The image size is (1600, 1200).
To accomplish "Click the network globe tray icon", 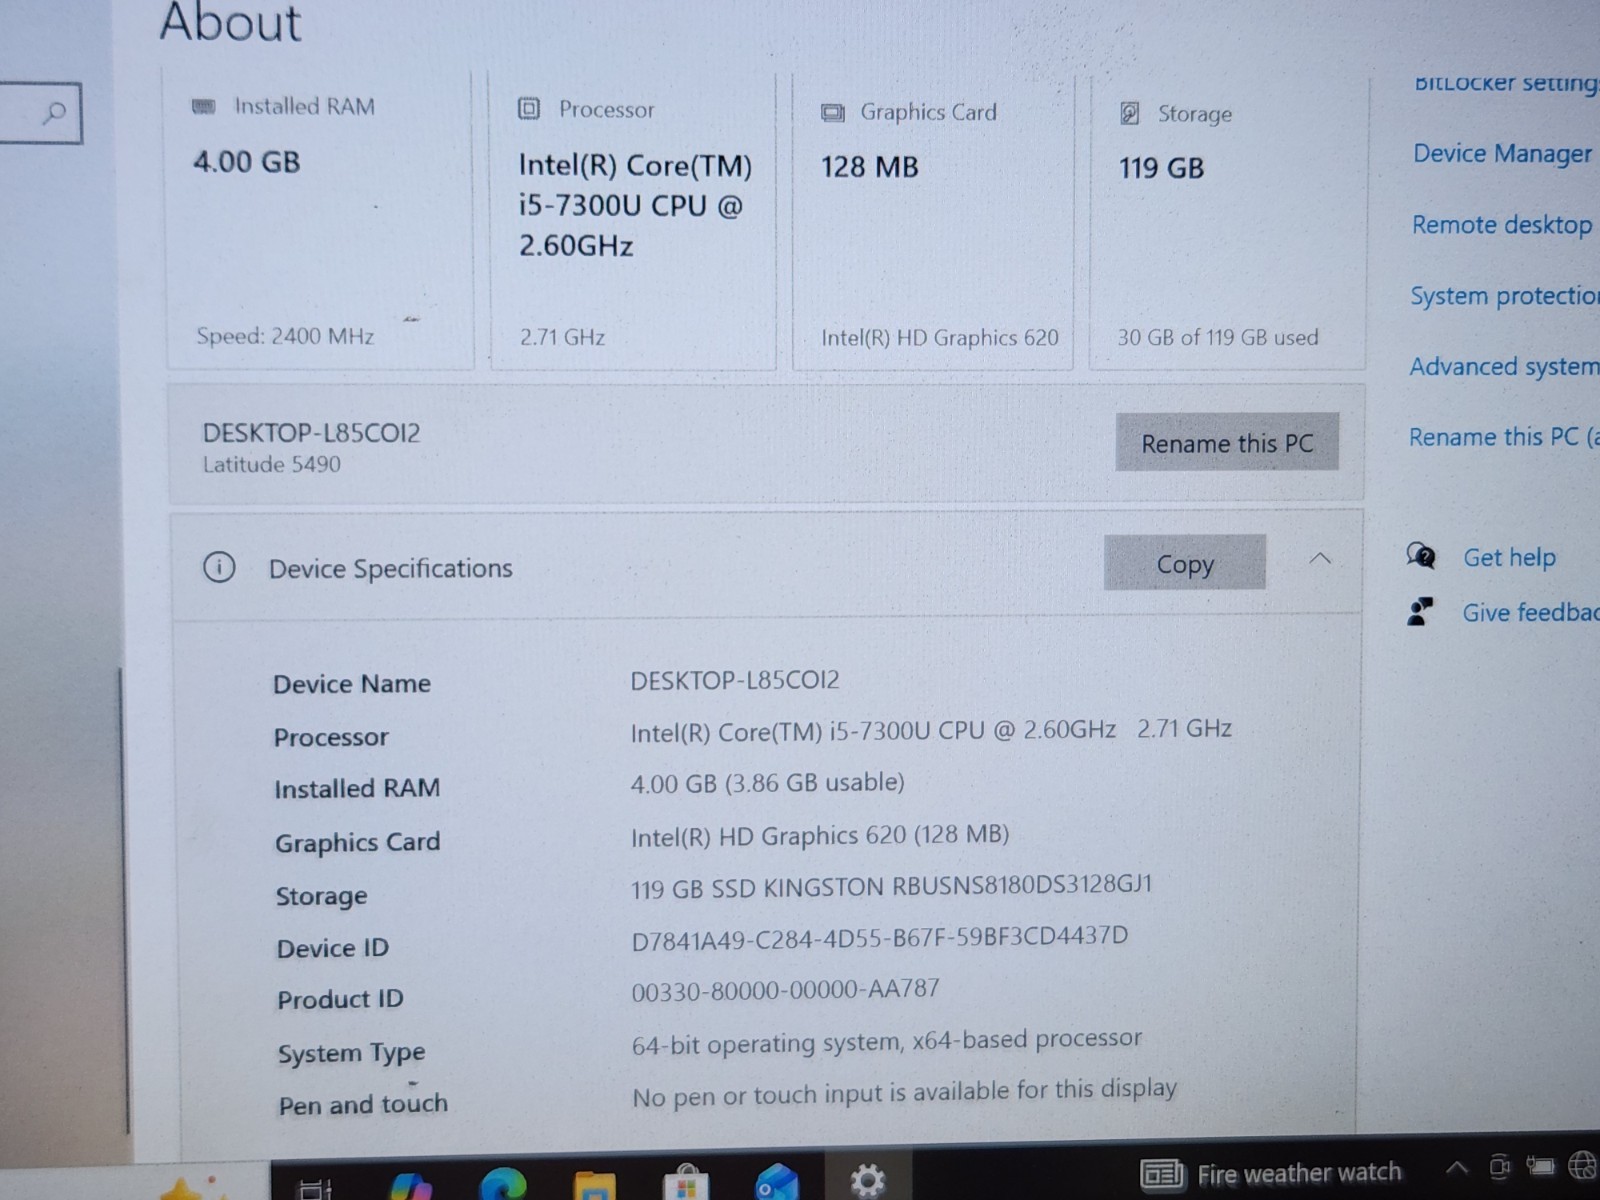I will tap(1583, 1165).
